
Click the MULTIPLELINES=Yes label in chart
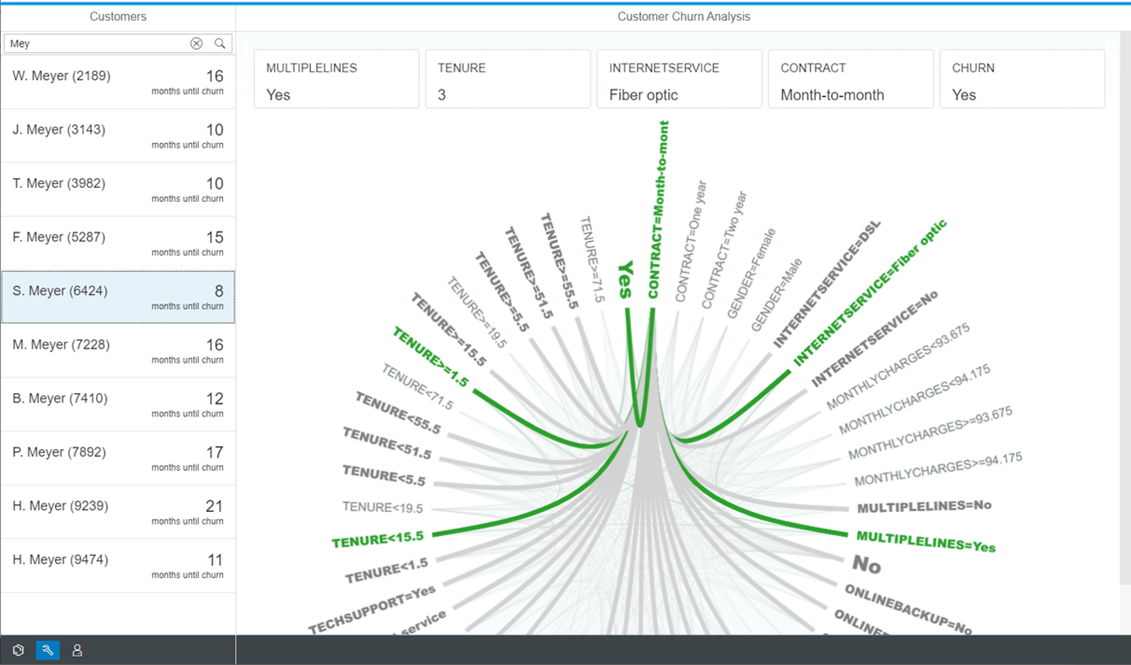coord(926,542)
